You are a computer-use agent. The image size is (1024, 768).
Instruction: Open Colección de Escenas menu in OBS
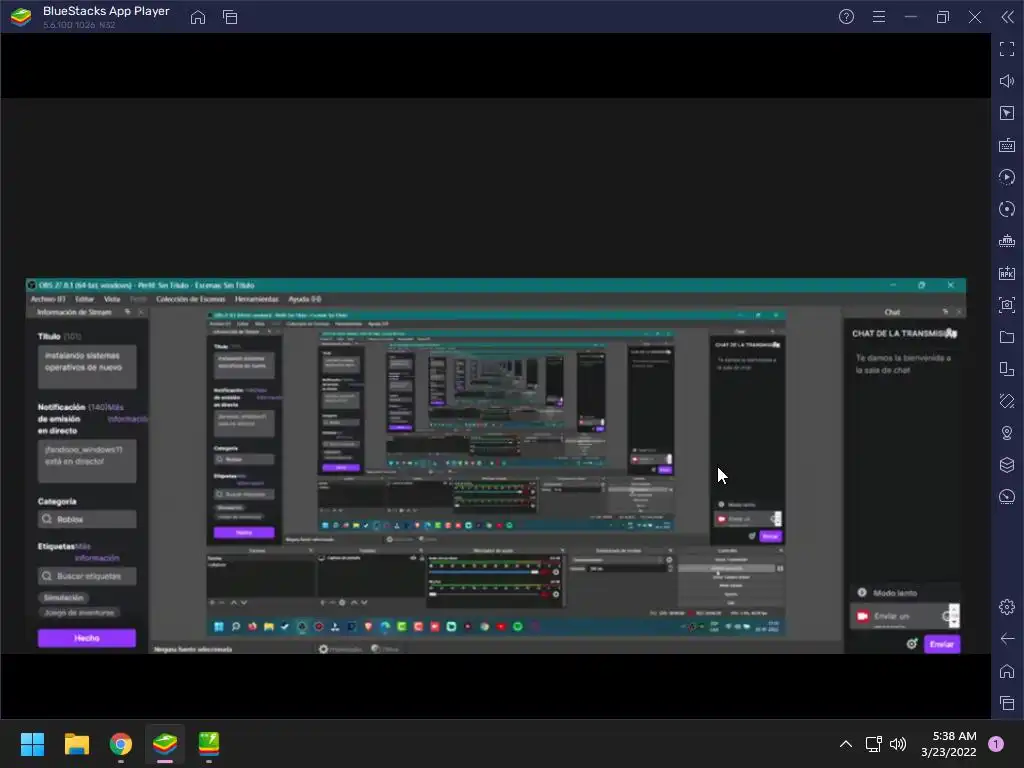190,299
